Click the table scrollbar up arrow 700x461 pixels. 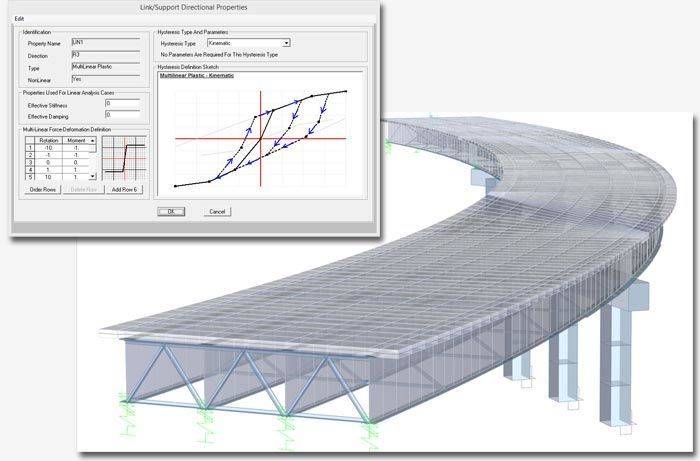(92, 141)
